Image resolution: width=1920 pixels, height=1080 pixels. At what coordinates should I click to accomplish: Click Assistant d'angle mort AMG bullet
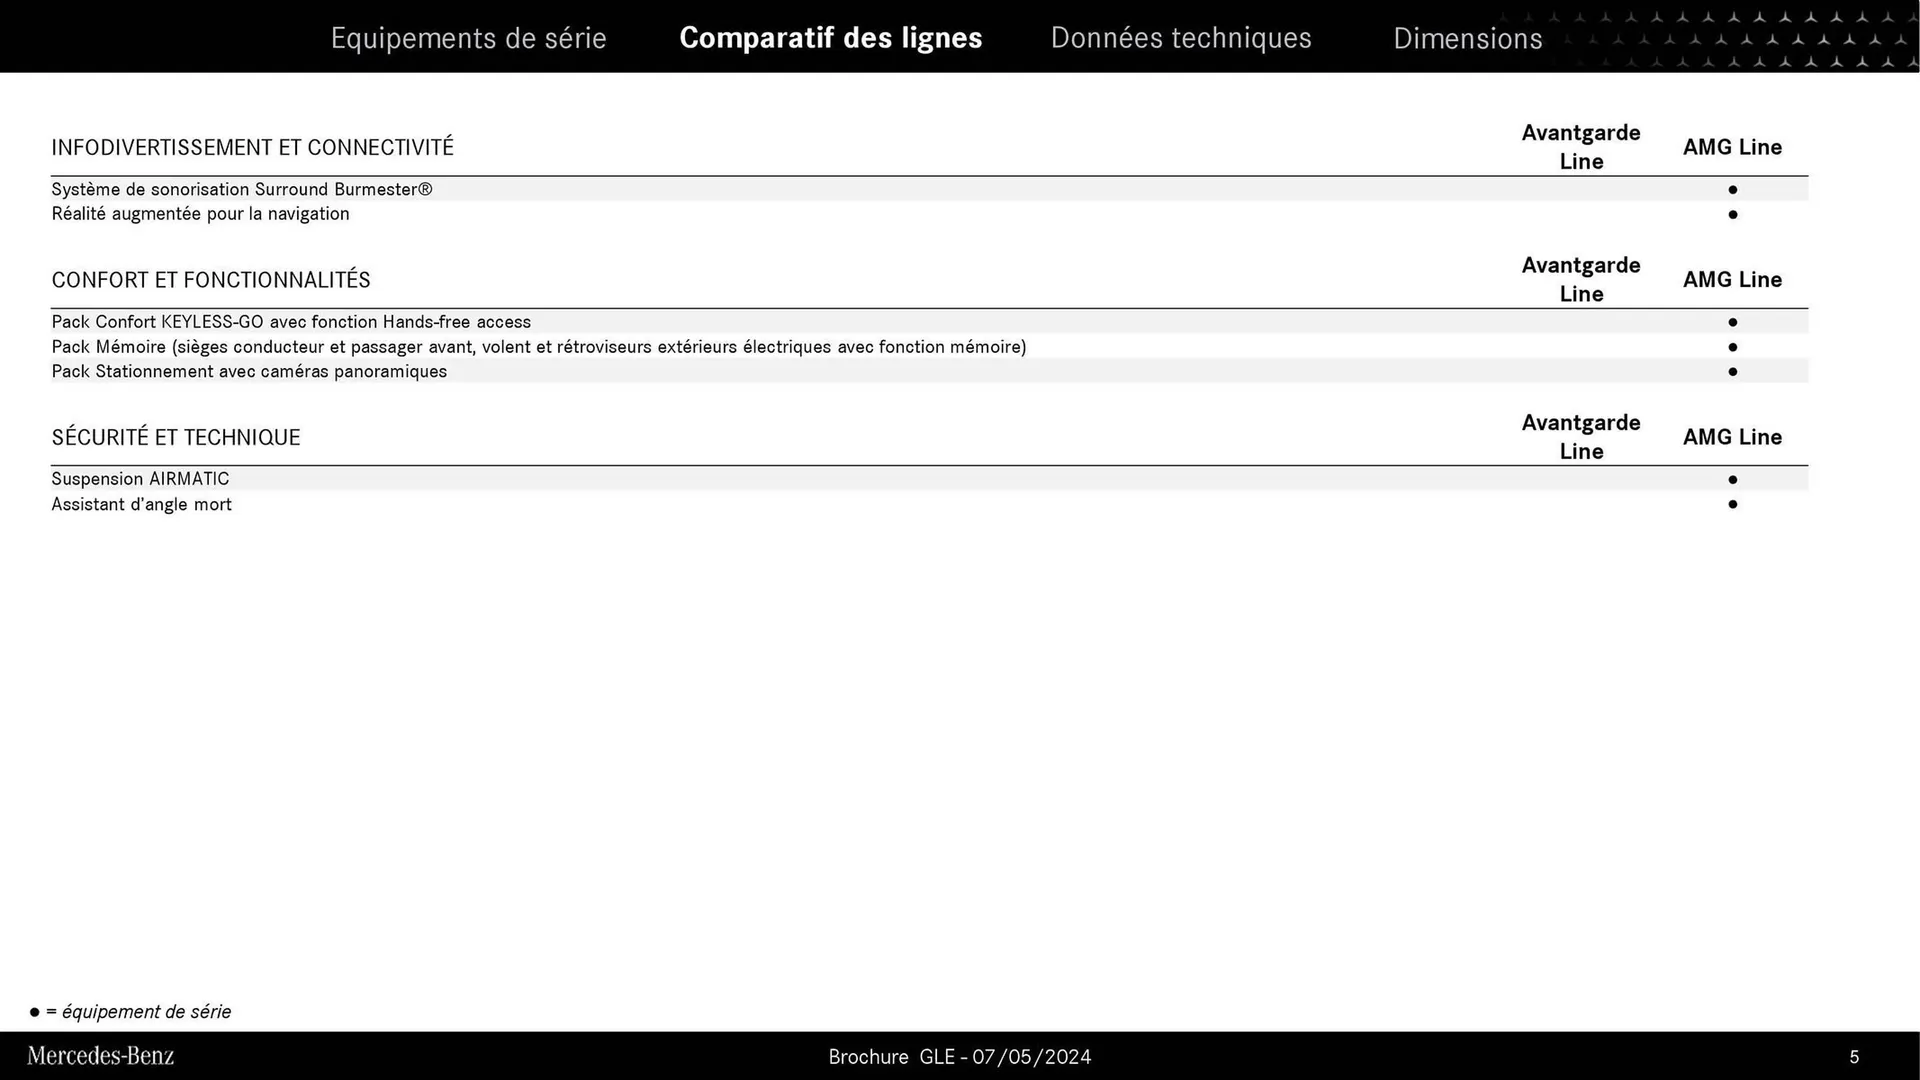click(x=1732, y=504)
